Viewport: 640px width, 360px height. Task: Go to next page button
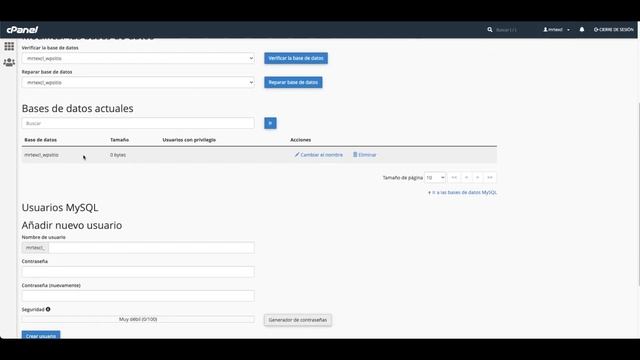pyautogui.click(x=478, y=178)
